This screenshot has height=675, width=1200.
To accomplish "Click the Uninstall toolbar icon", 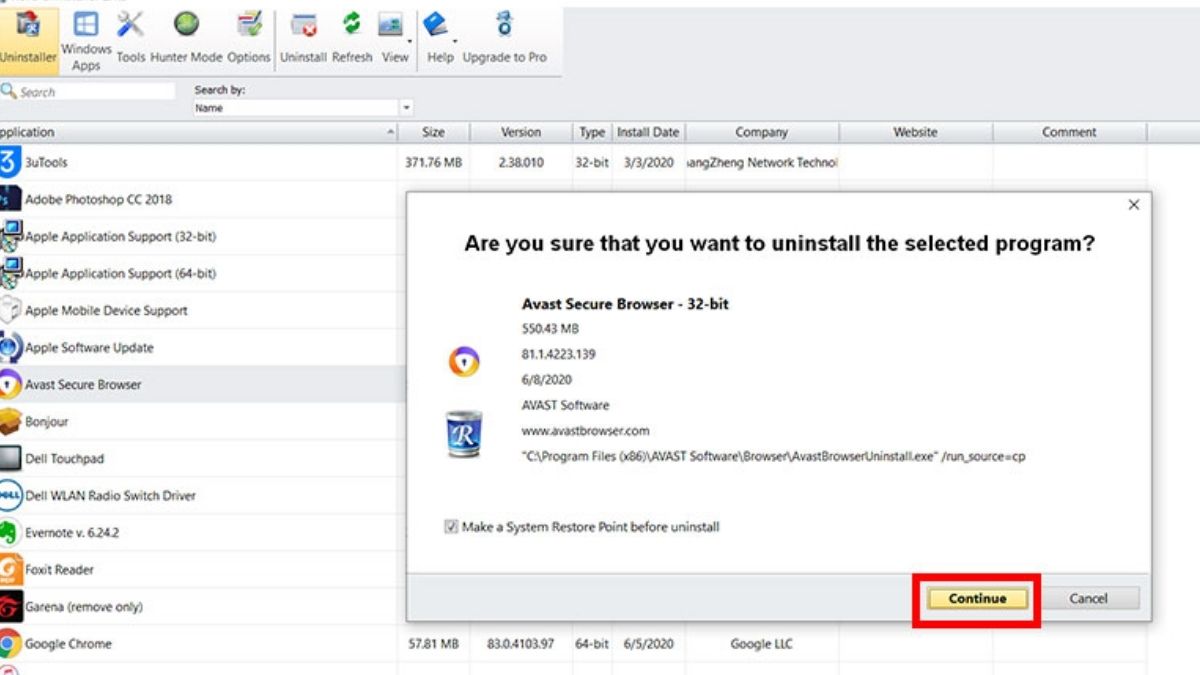I will point(303,40).
